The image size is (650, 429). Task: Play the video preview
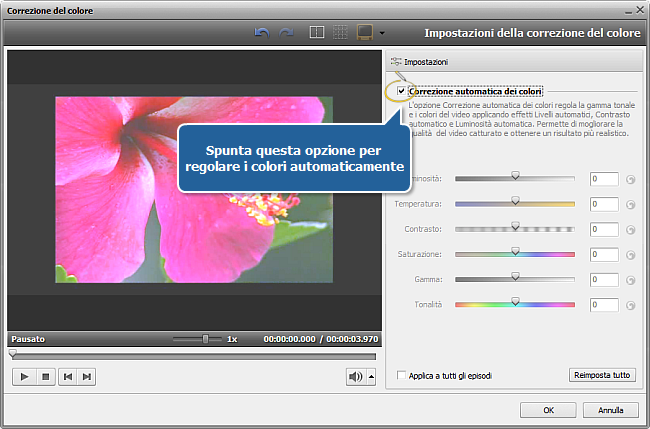pos(24,376)
